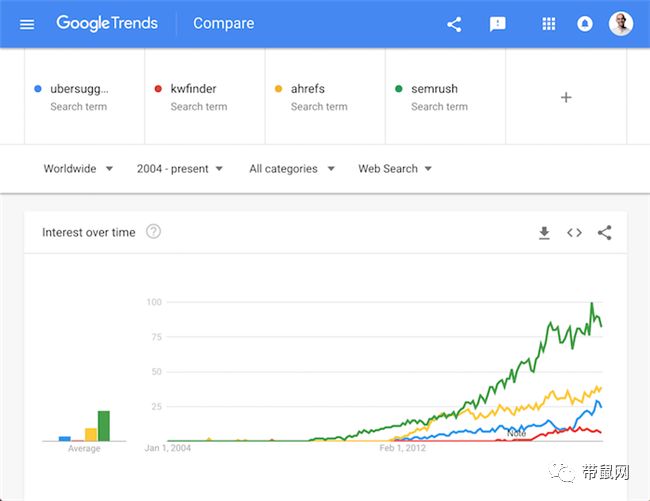Open the Google apps grid
Screen dimensions: 650x501
pyautogui.click(x=548, y=24)
